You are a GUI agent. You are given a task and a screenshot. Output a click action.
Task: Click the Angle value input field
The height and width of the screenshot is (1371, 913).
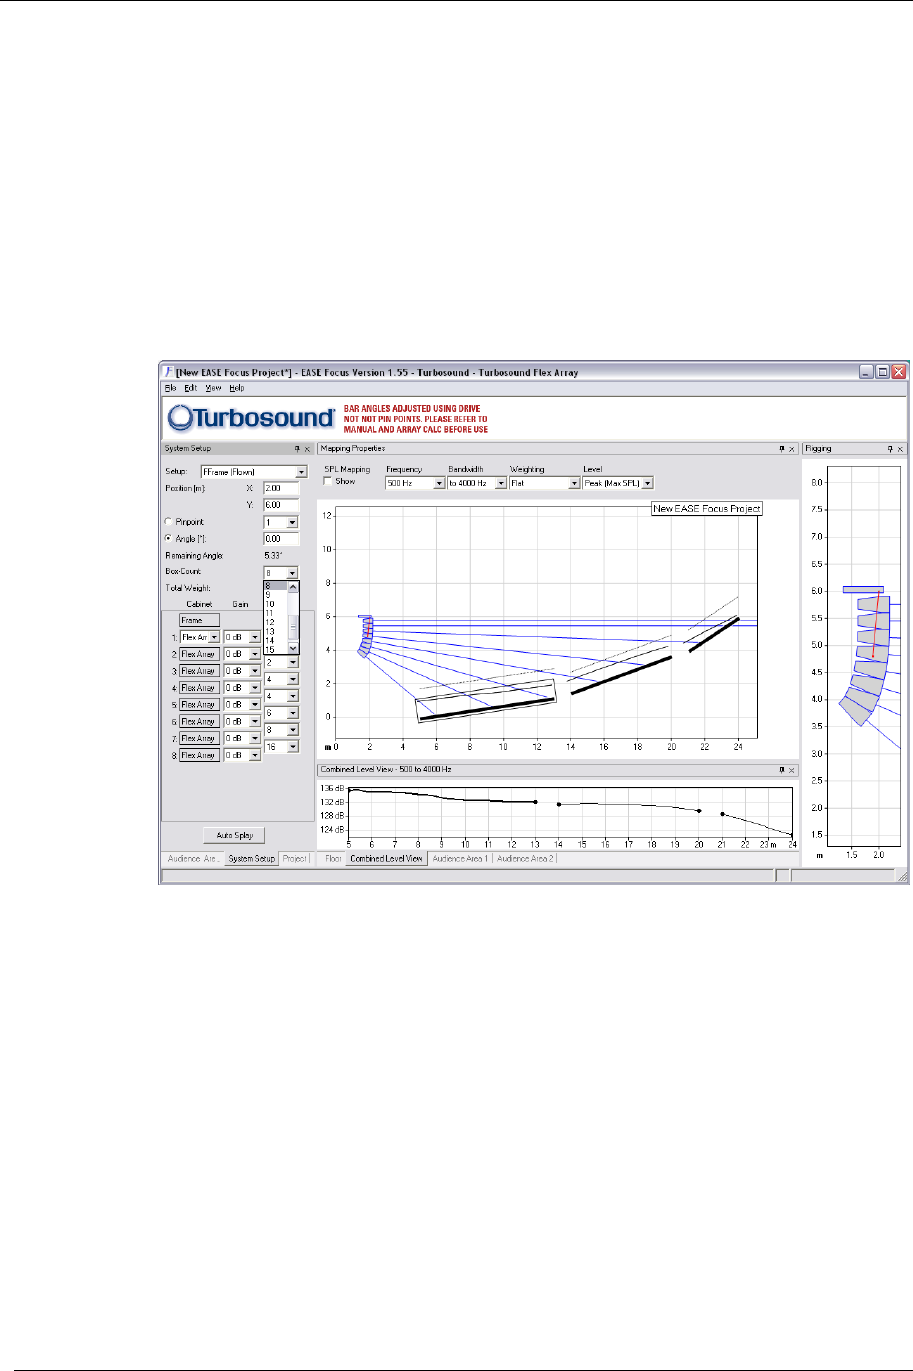pos(281,539)
